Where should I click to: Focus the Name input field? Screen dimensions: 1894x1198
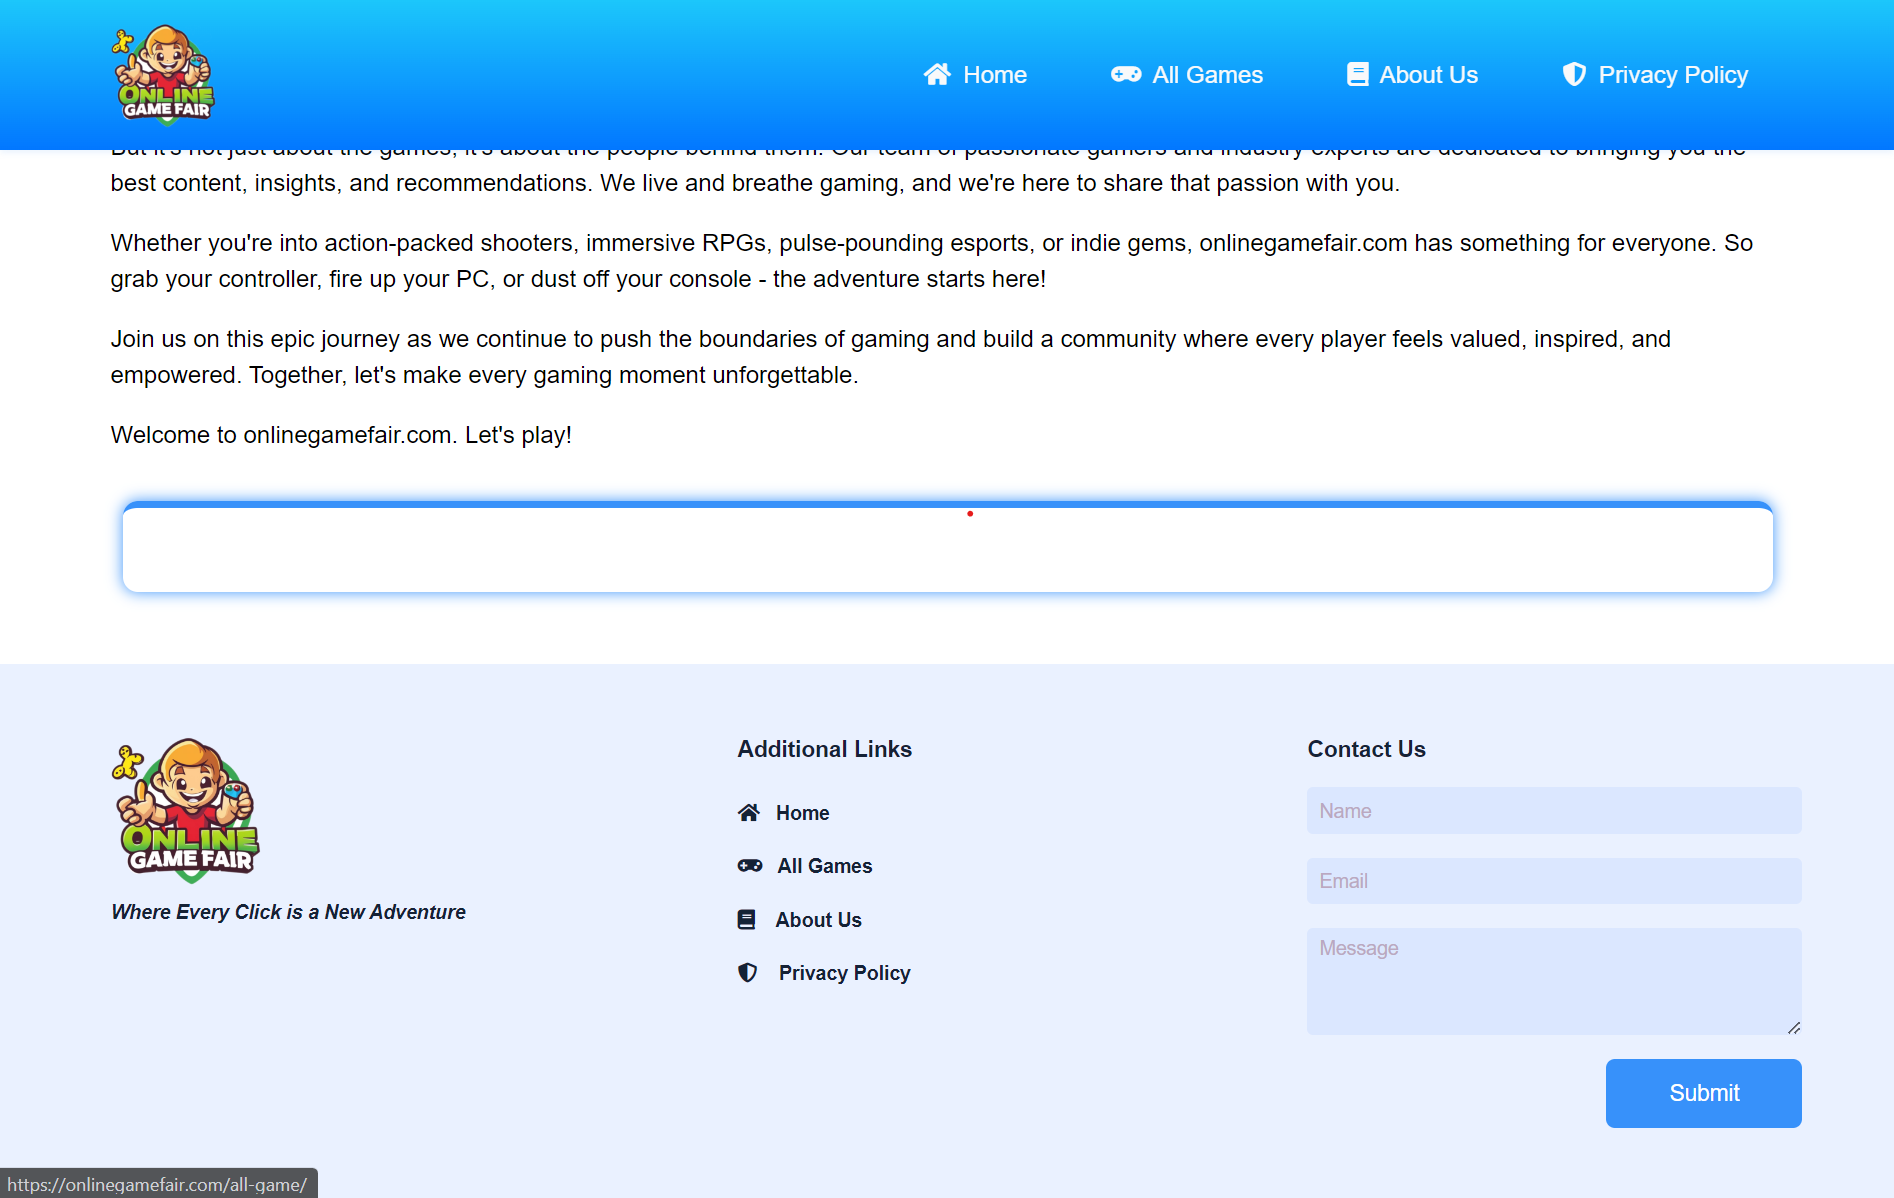point(1553,811)
